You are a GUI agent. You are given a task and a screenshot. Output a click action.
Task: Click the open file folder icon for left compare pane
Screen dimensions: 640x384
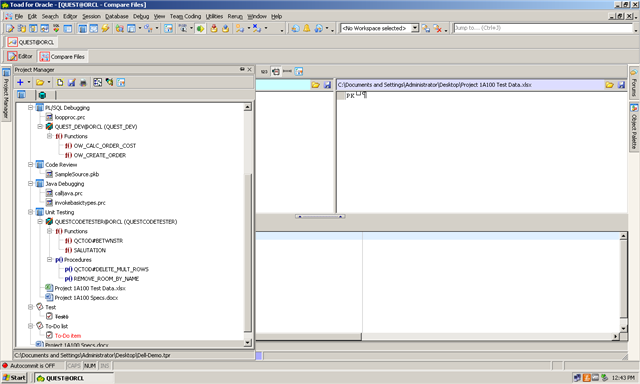[315, 85]
